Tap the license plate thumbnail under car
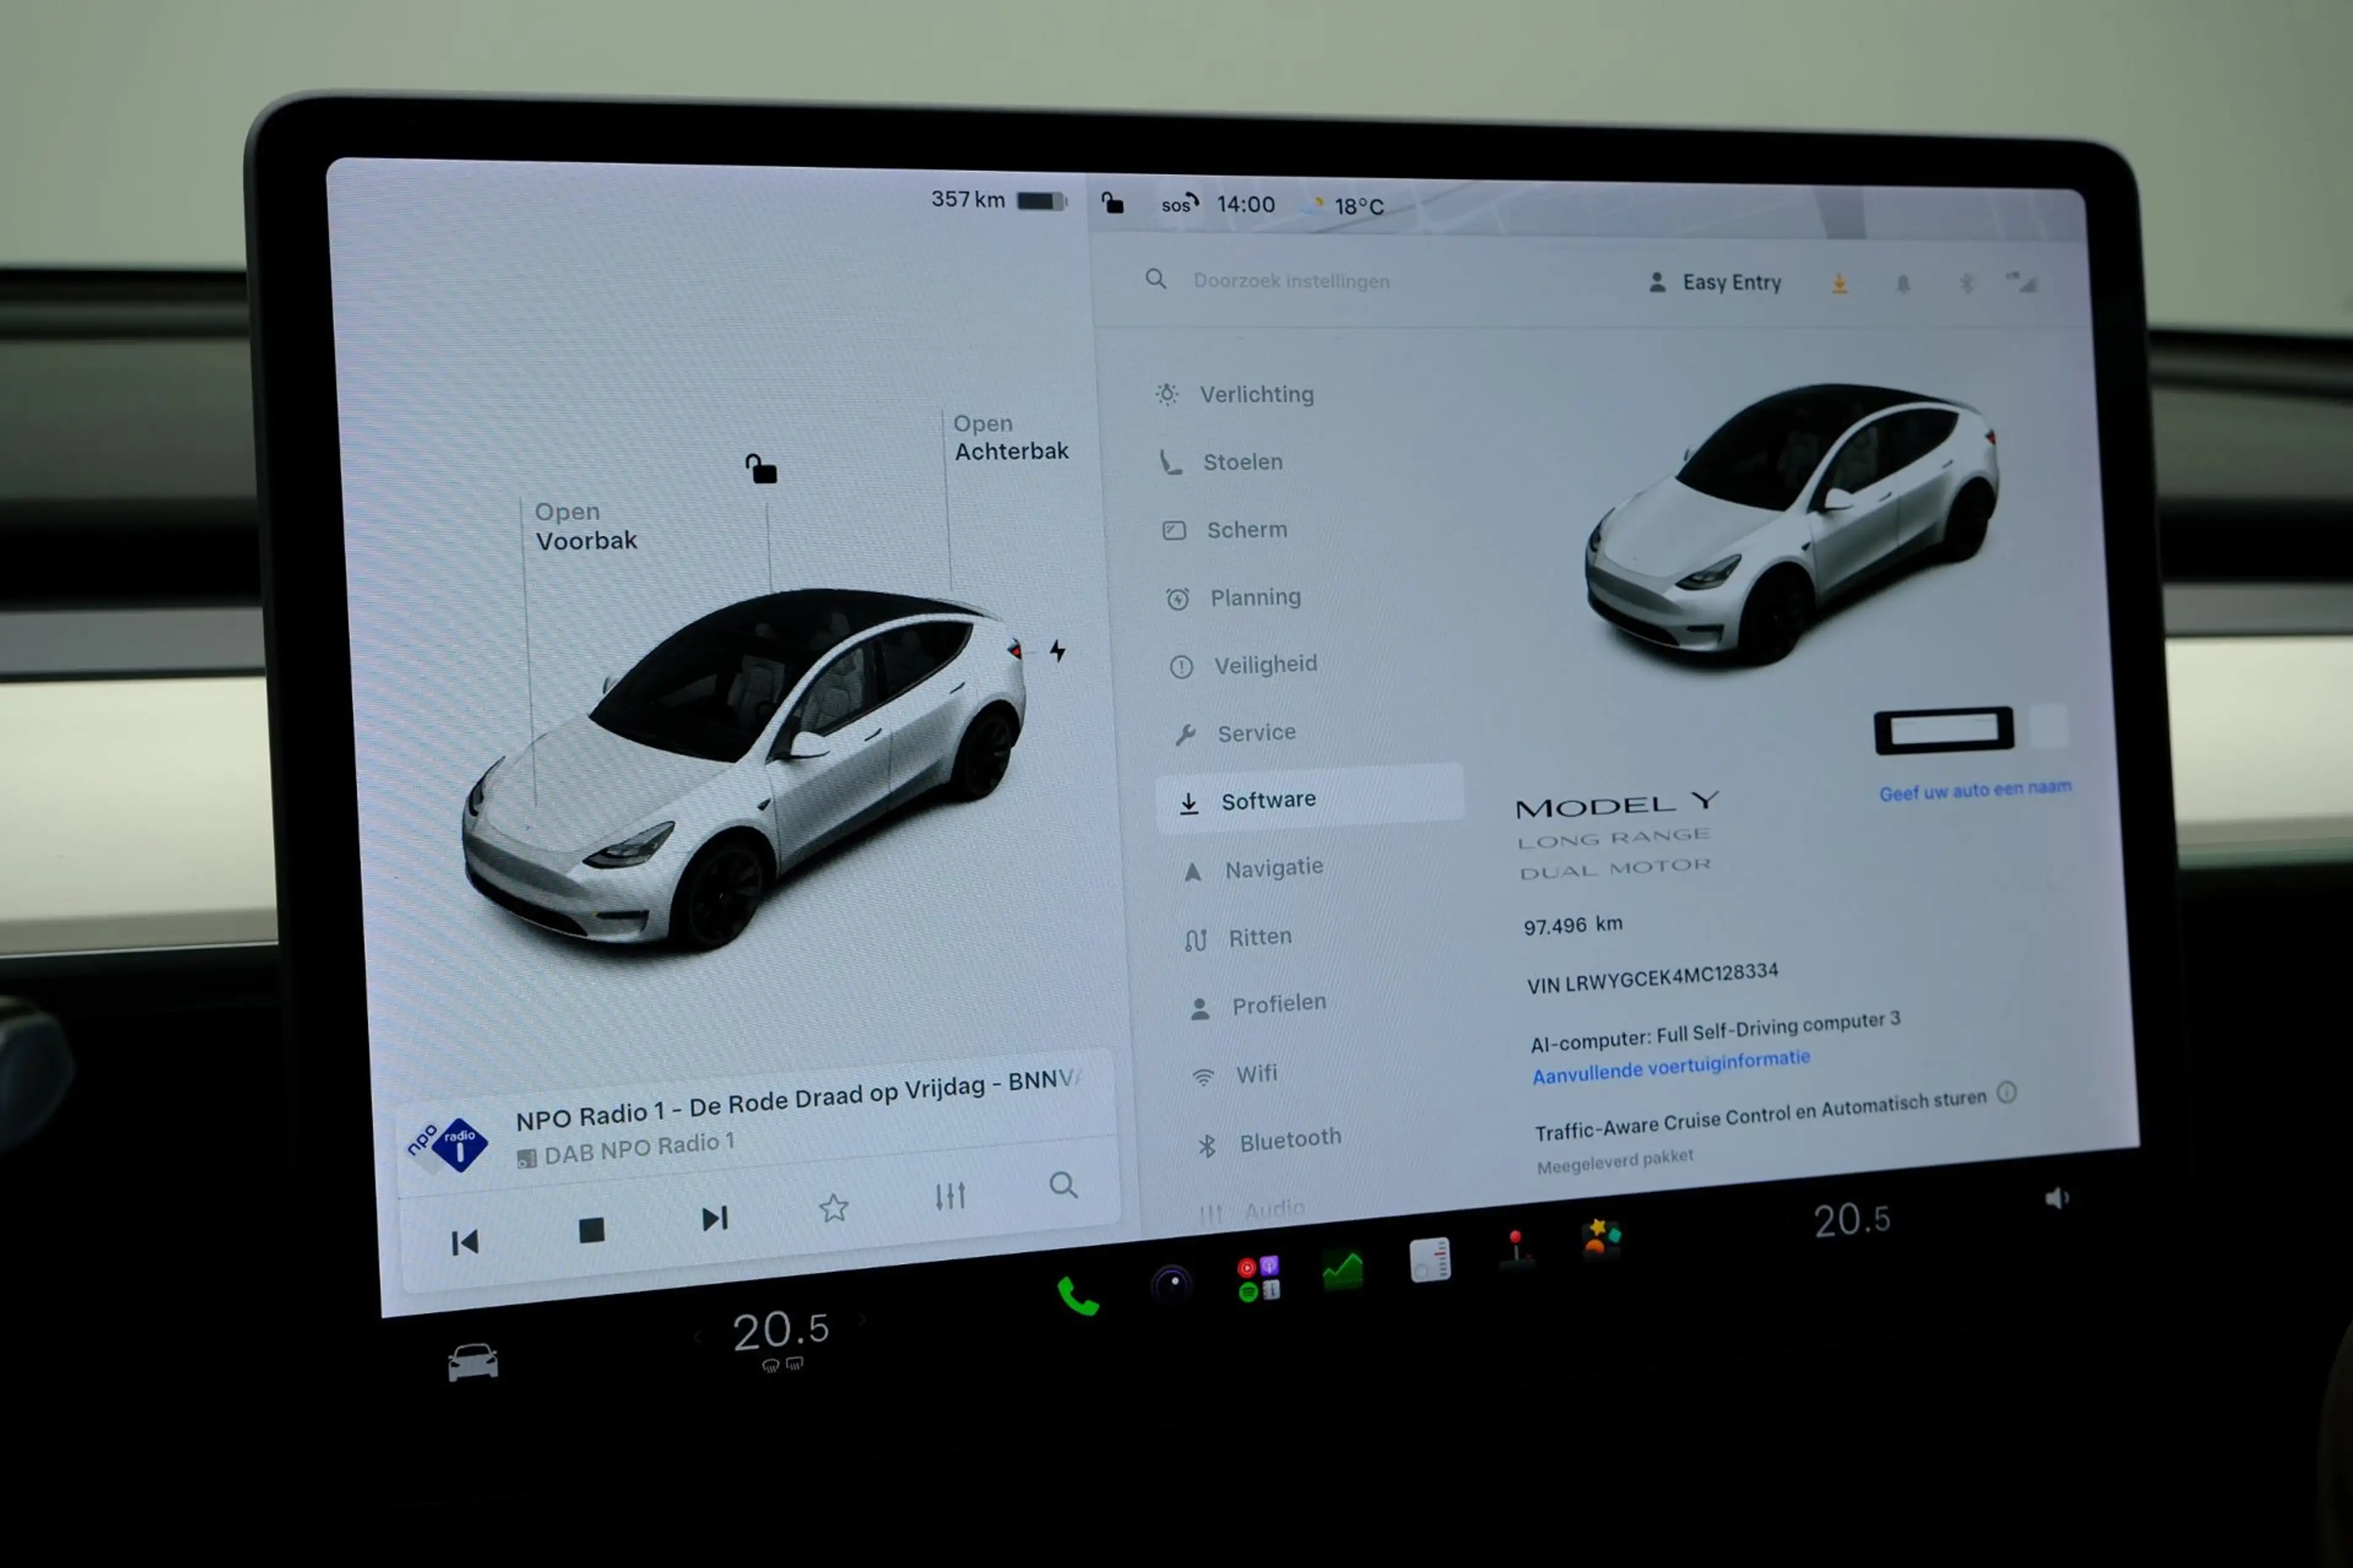The image size is (2353, 1568). (x=1943, y=730)
